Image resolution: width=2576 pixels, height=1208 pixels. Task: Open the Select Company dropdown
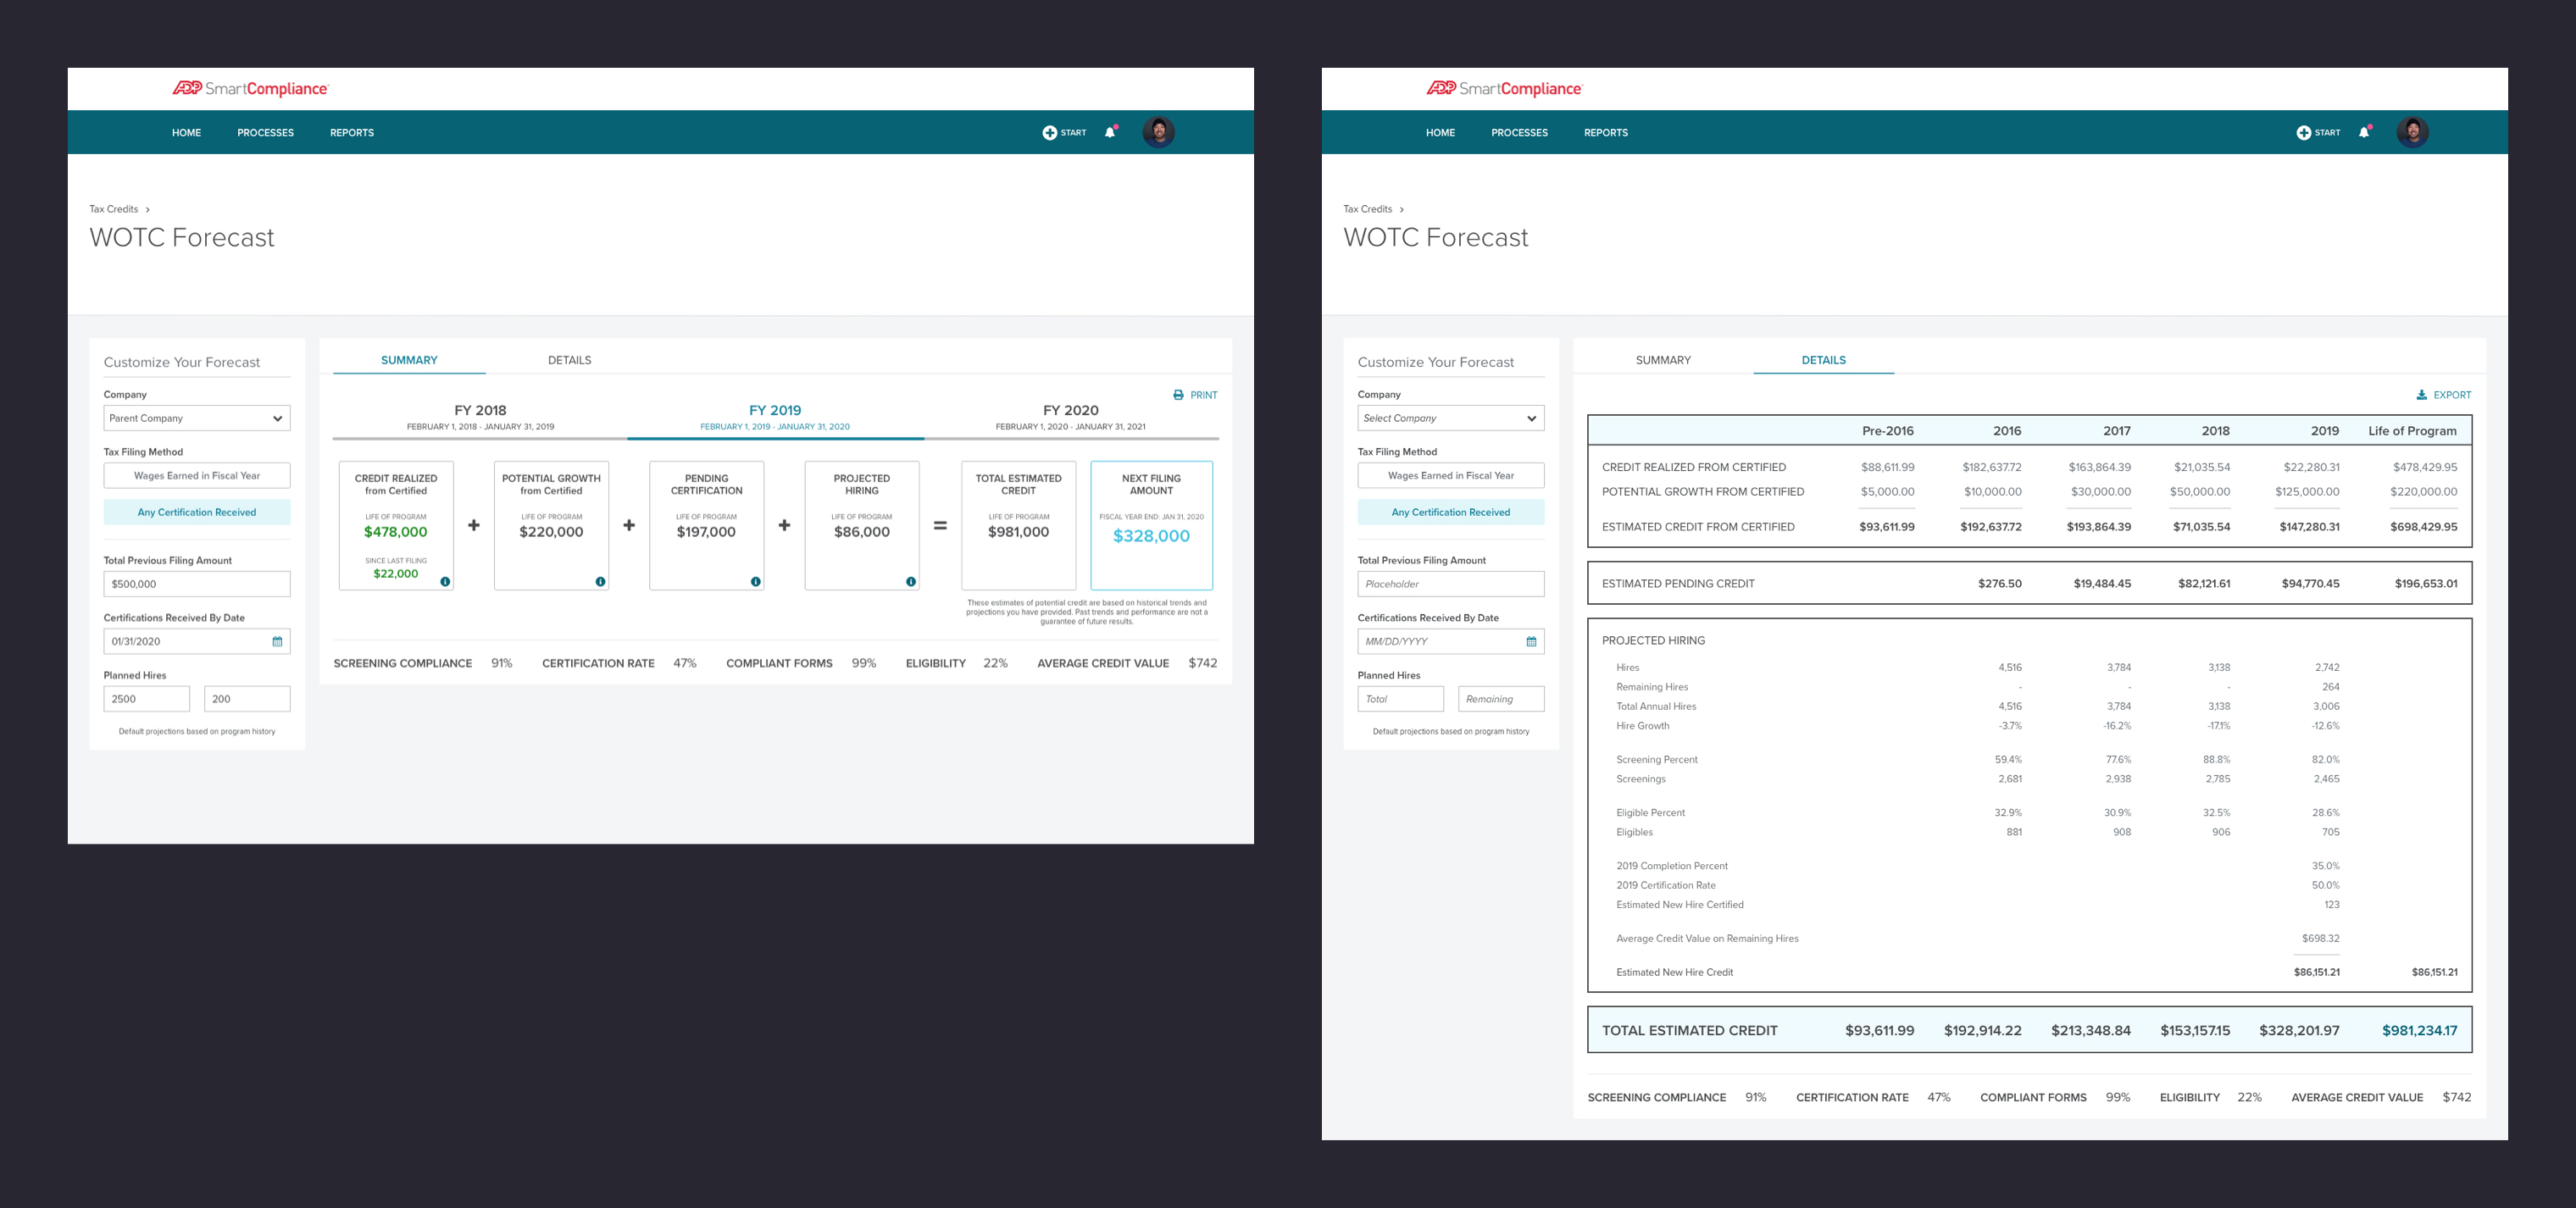pyautogui.click(x=1450, y=418)
